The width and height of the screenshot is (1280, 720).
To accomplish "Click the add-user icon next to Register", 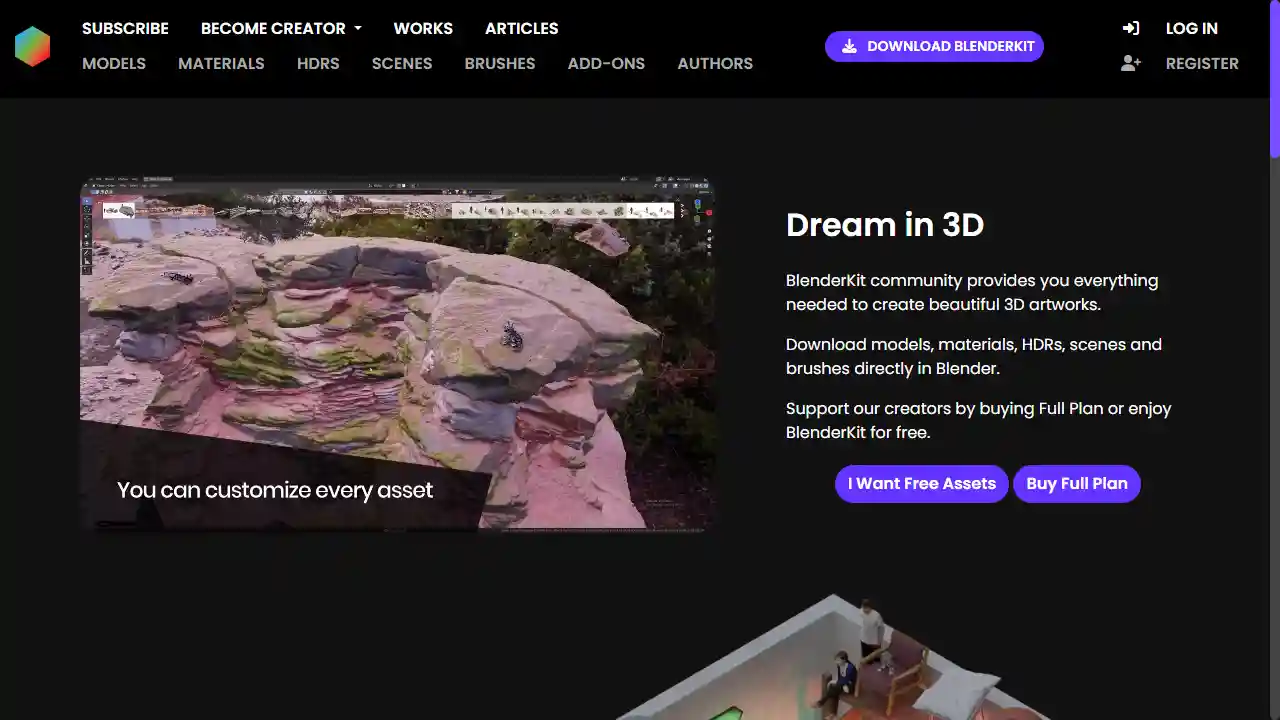I will pyautogui.click(x=1130, y=63).
